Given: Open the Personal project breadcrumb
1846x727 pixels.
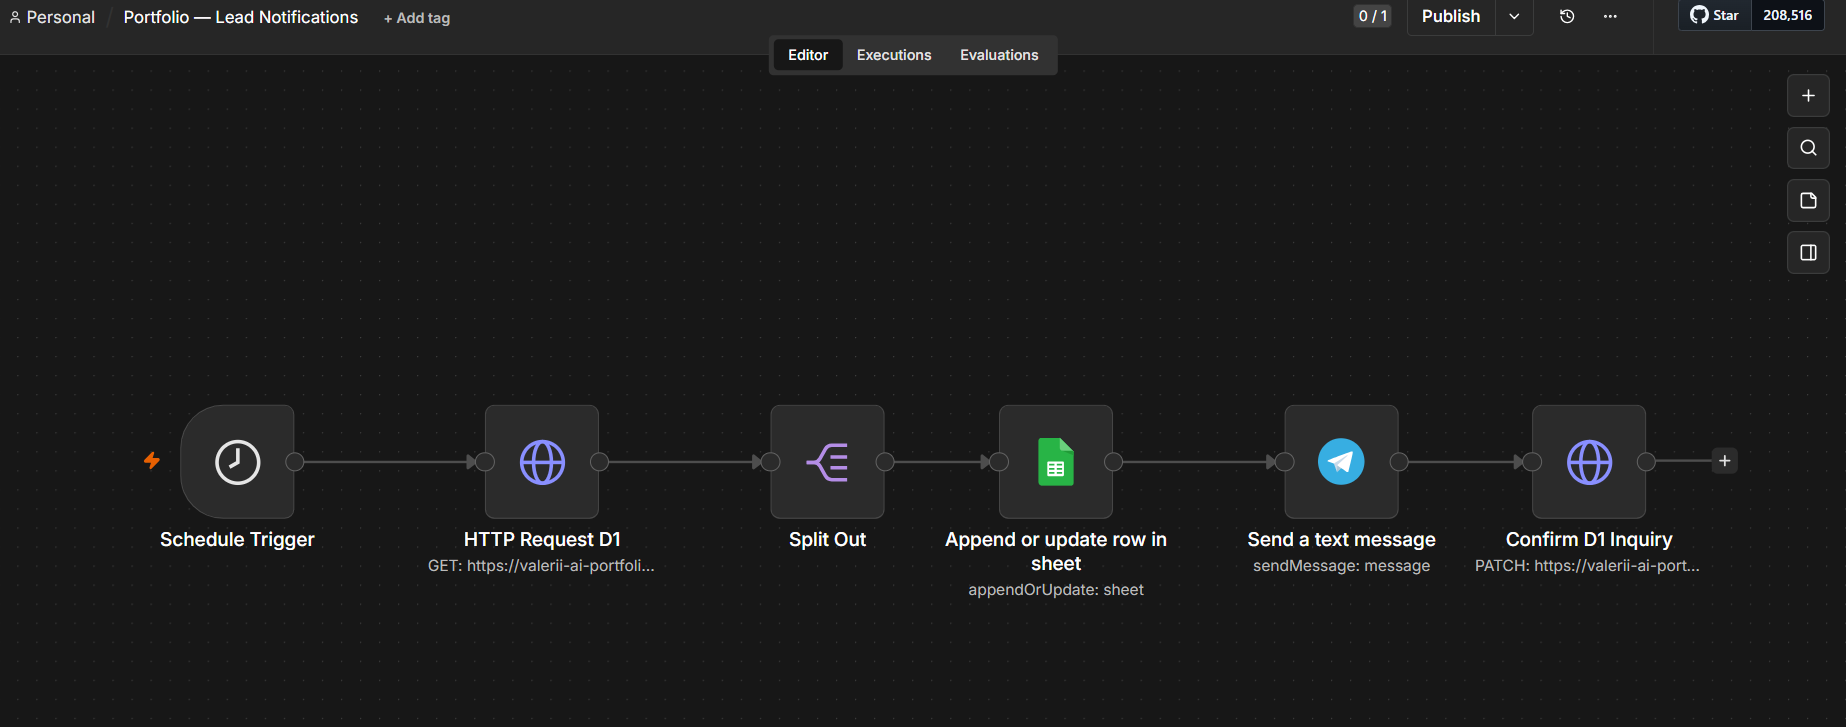Looking at the screenshot, I should [x=52, y=17].
